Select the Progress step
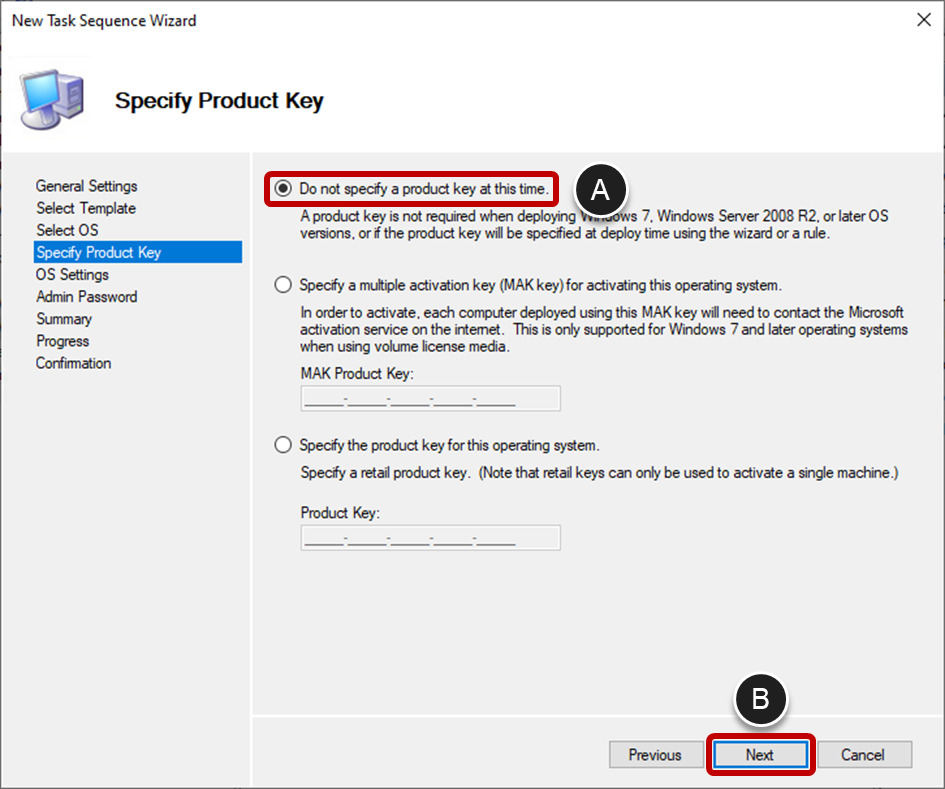This screenshot has height=789, width=945. 62,340
